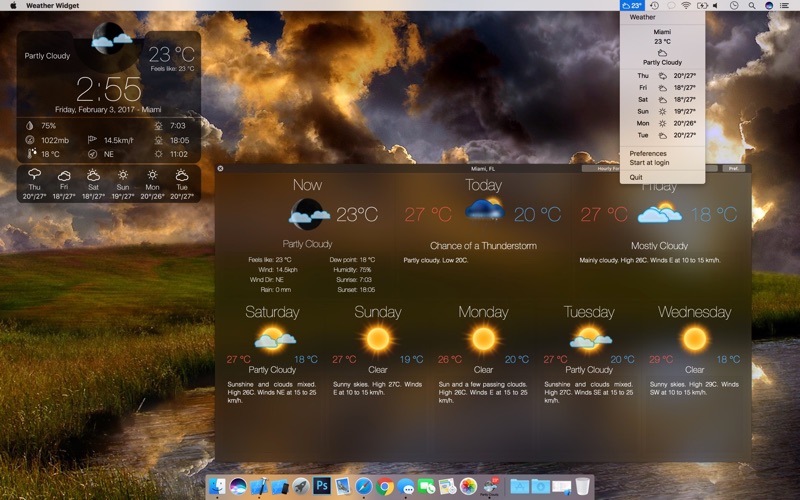Choose Quit in the weather menu
This screenshot has height=500, width=800.
636,177
